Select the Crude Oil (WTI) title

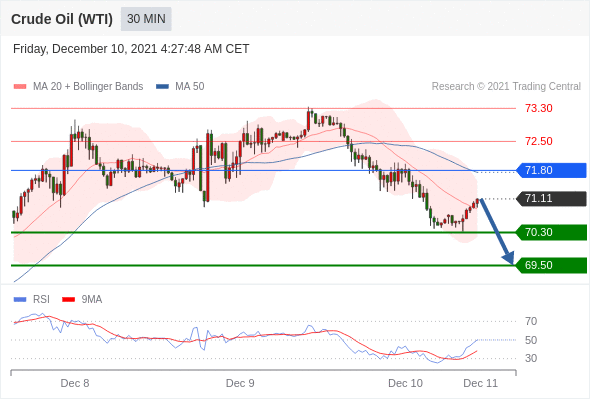[x=62, y=19]
